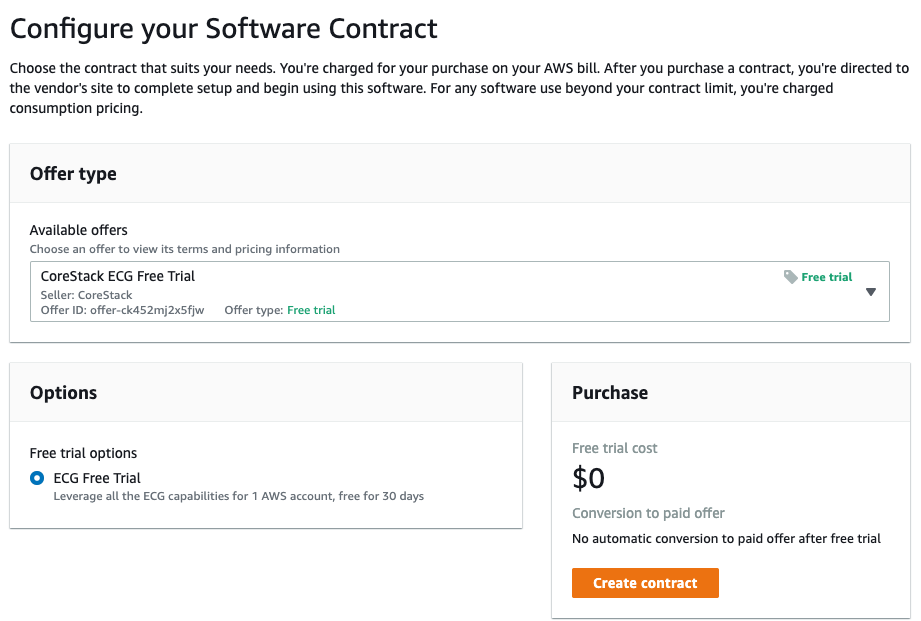Viewport: 921px width, 621px height.
Task: Click the Offer ID offer-ck452mj2x5fjw text
Action: coord(122,310)
